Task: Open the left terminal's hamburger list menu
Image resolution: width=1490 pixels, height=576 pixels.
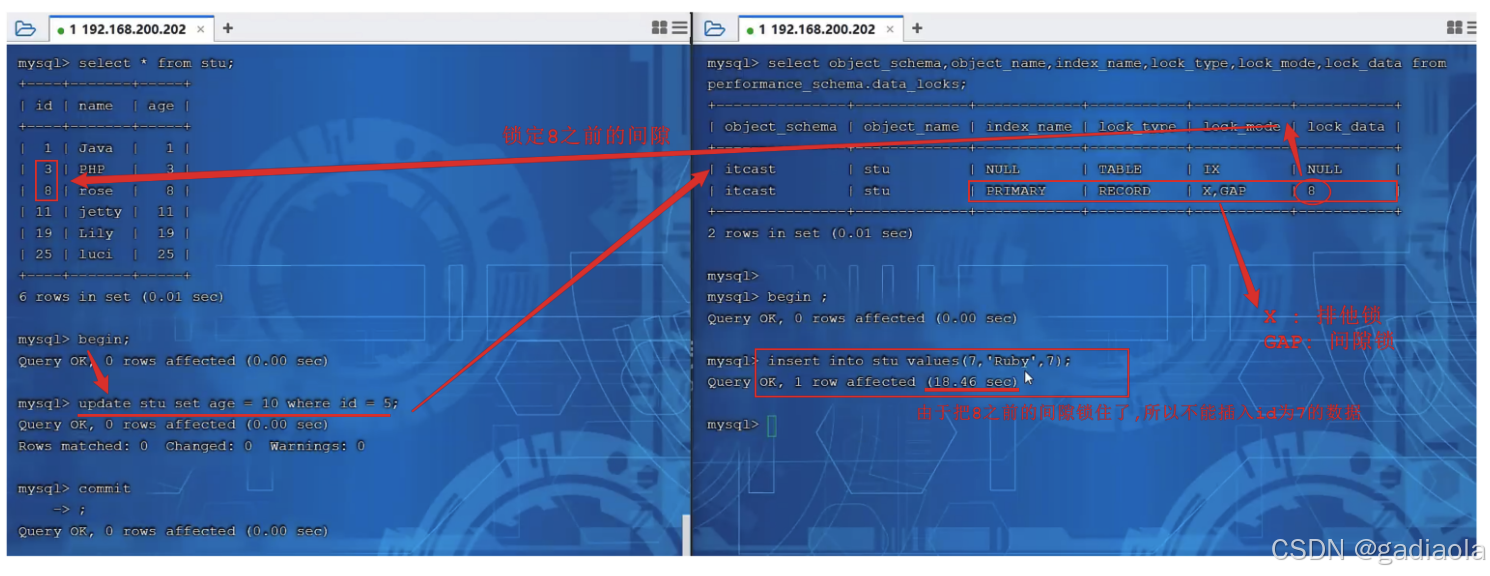Action: pos(680,29)
